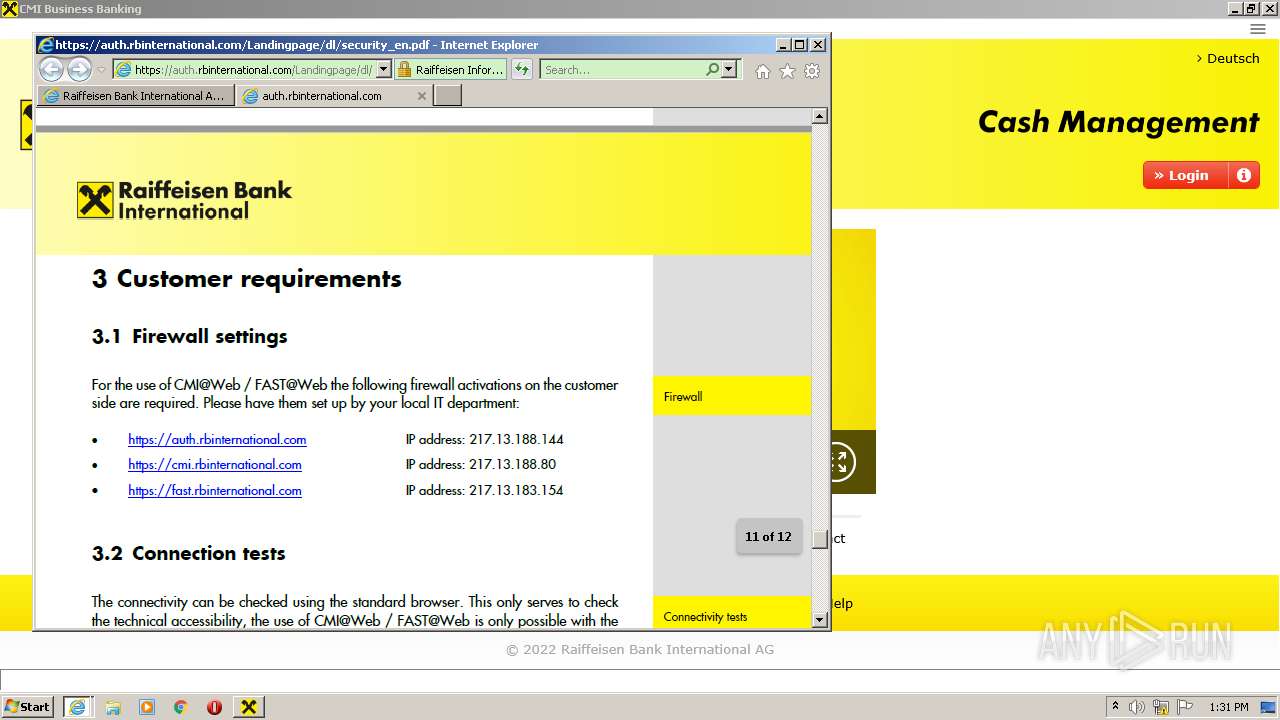Image resolution: width=1280 pixels, height=720 pixels.
Task: Click the copyright 2022 Raiffeisen footer text
Action: point(640,649)
